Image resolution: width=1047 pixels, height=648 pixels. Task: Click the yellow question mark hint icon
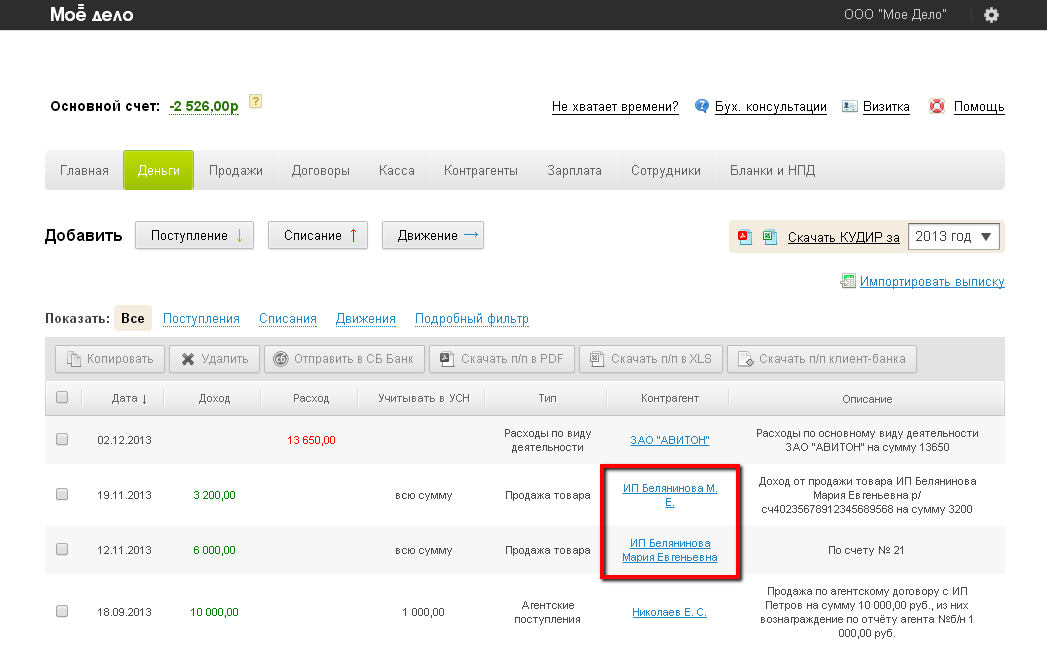coord(255,102)
